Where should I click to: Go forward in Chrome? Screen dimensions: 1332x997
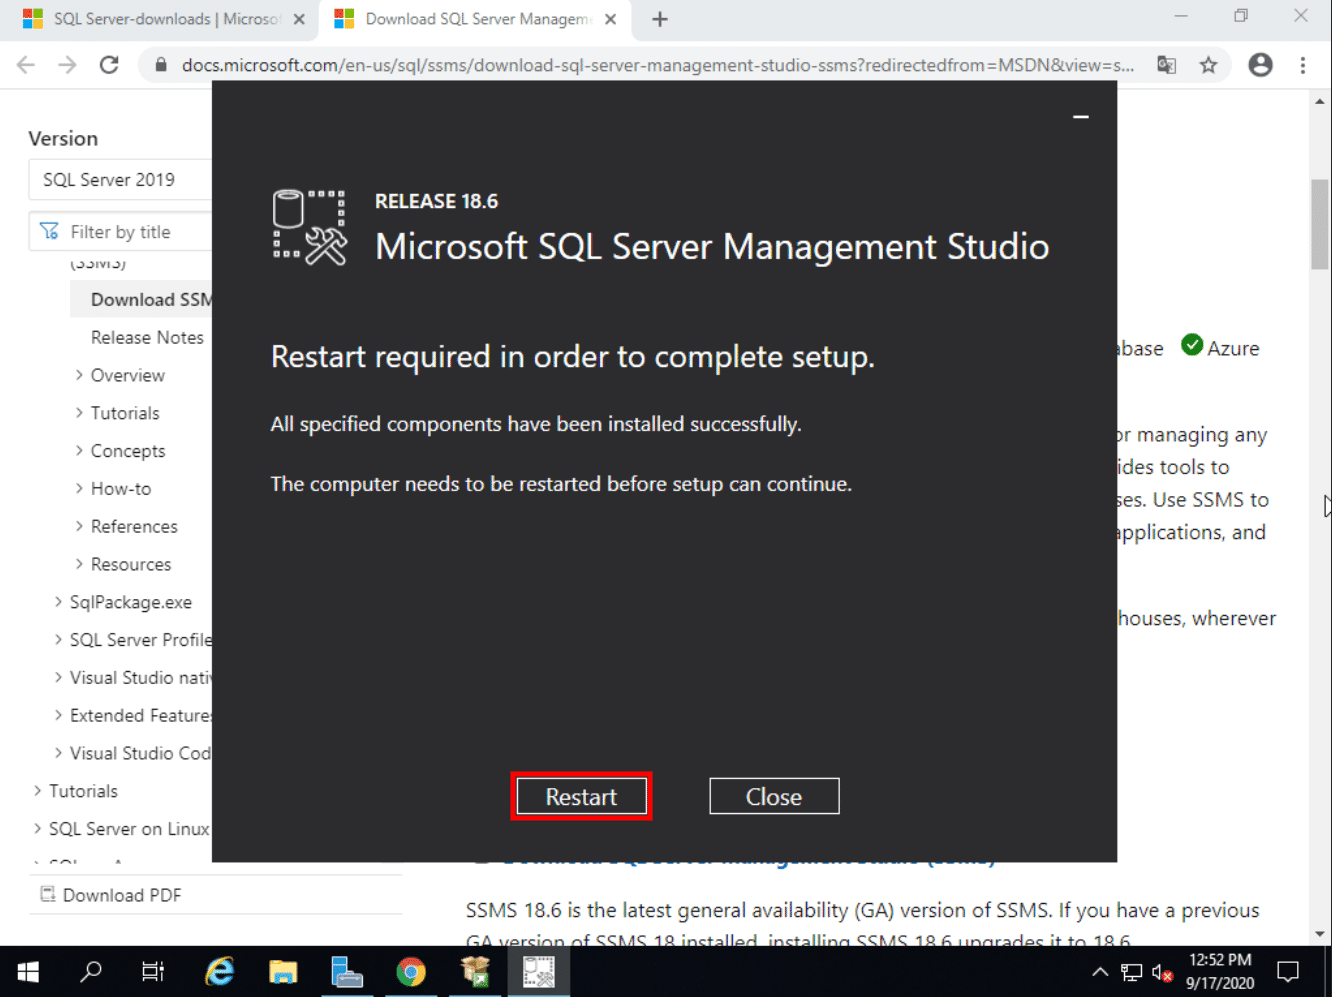[67, 65]
